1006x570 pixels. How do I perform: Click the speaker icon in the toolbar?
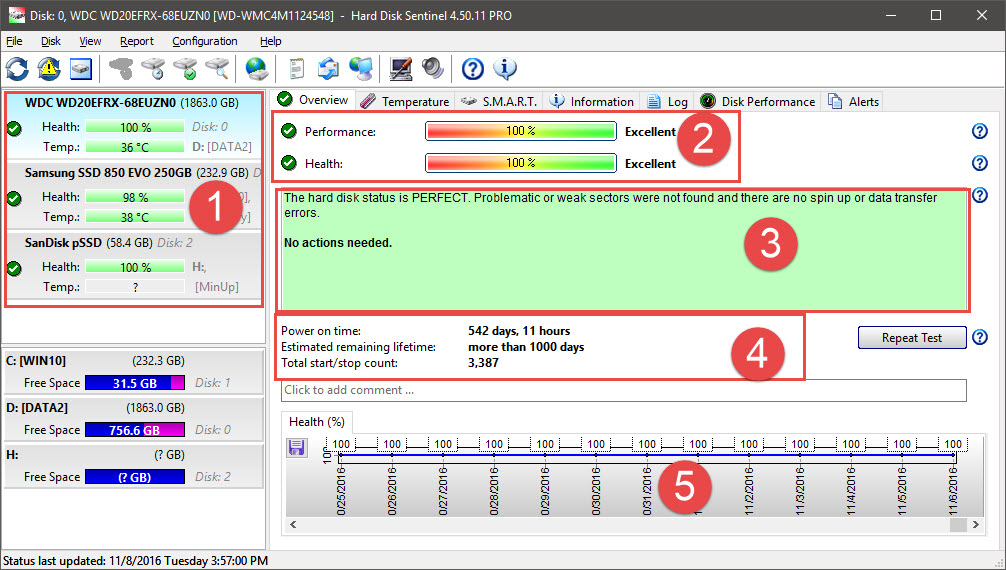coord(432,68)
